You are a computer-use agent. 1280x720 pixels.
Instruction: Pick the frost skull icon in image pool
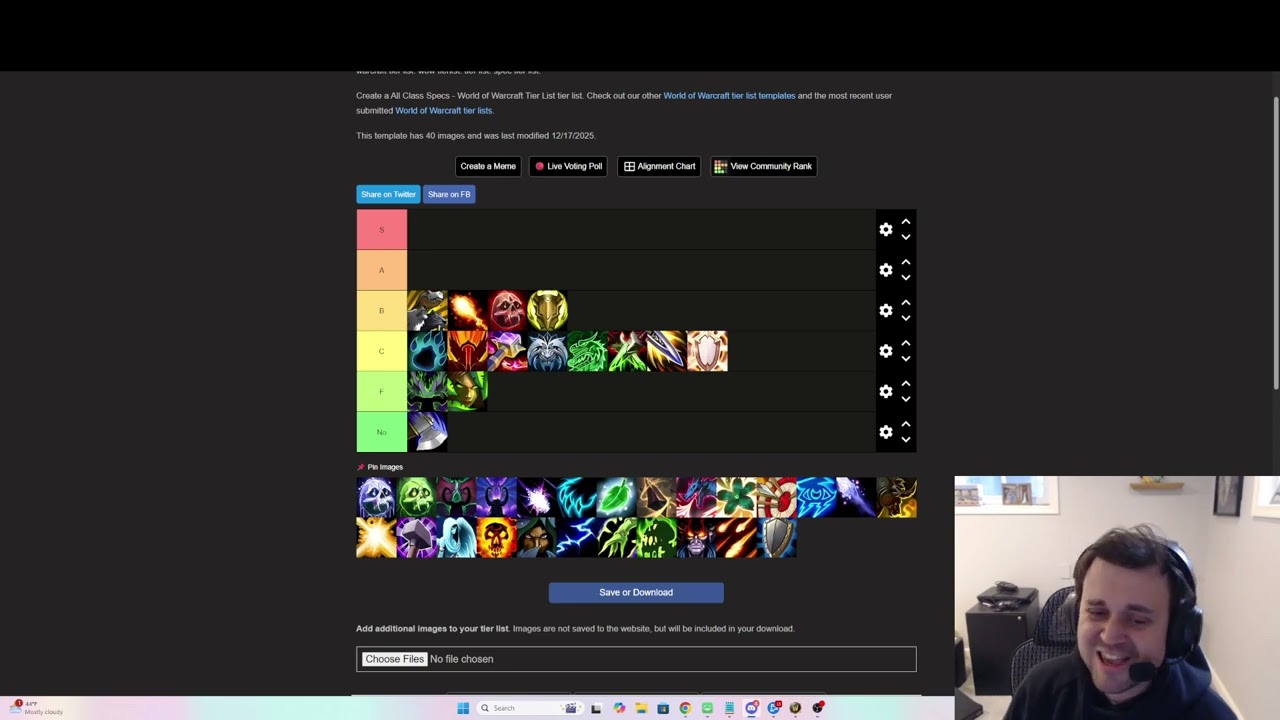(376, 497)
